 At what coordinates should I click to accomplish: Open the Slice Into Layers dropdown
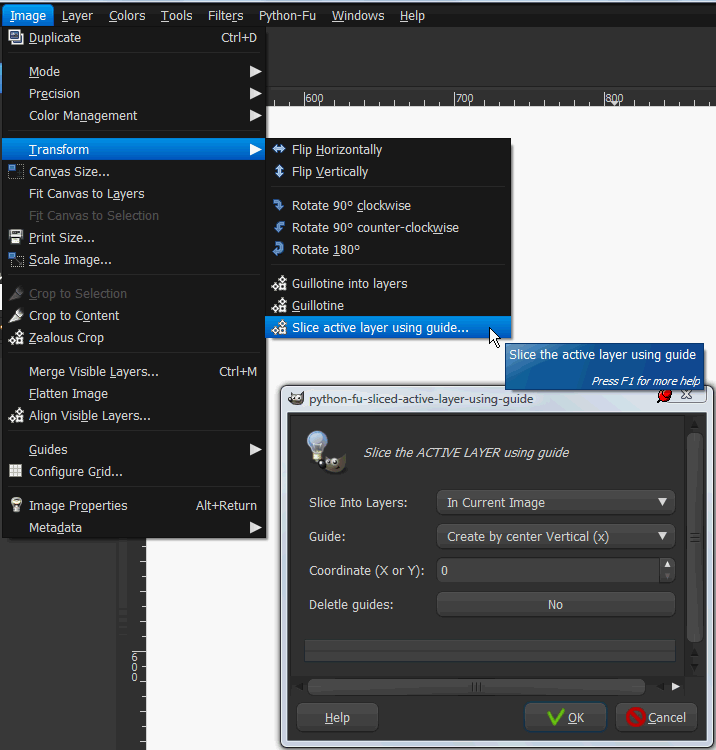(x=556, y=502)
